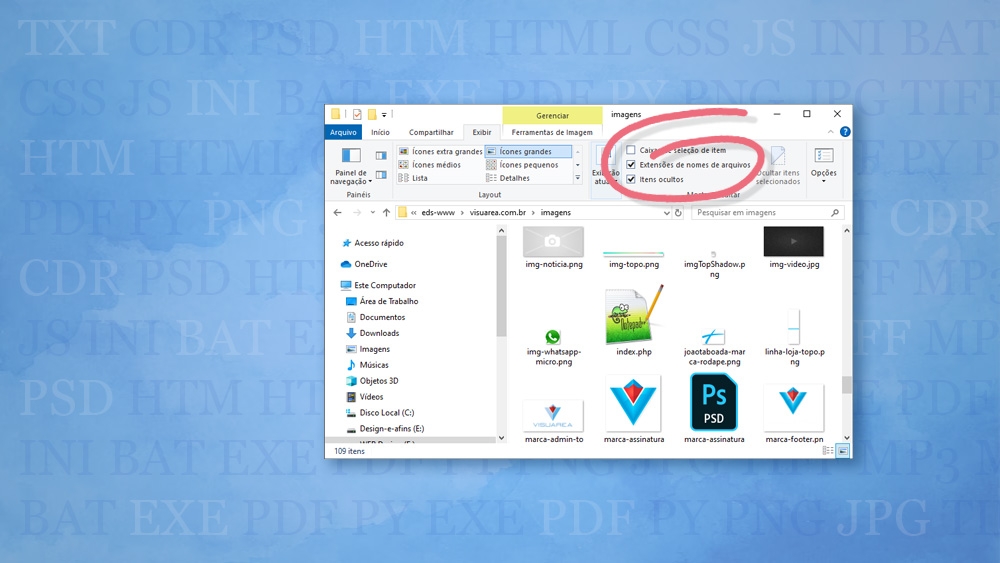Viewport: 1000px width, 563px height.
Task: Click the Up one level arrow
Action: coord(386,213)
